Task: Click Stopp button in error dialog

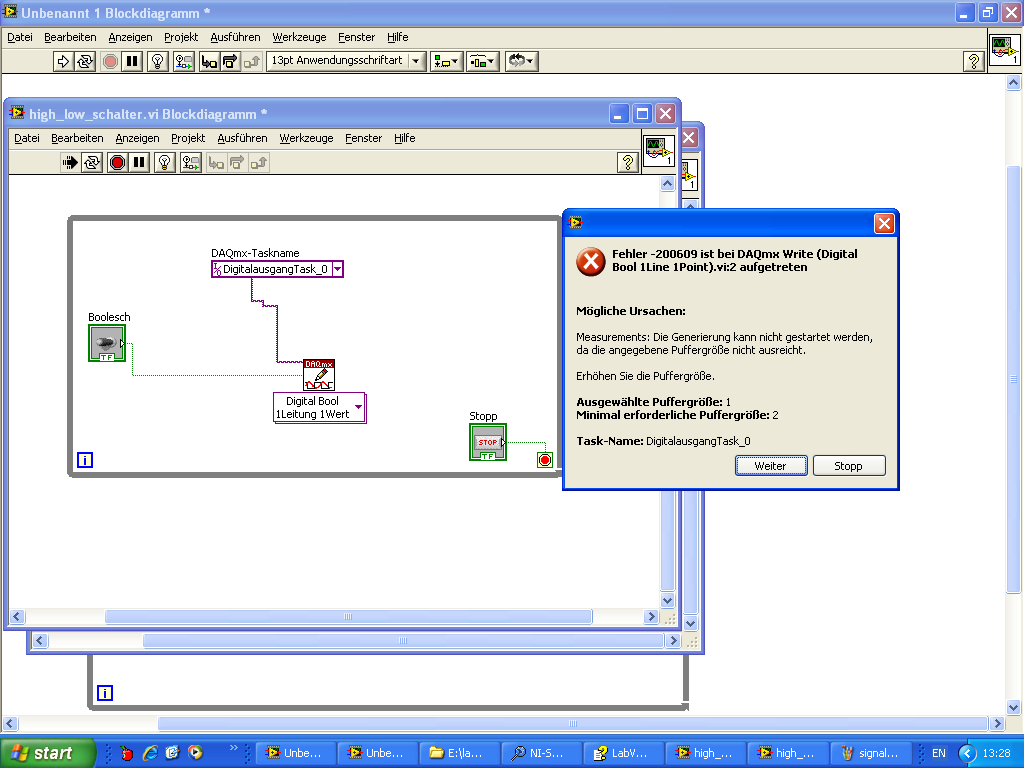Action: pyautogui.click(x=848, y=466)
